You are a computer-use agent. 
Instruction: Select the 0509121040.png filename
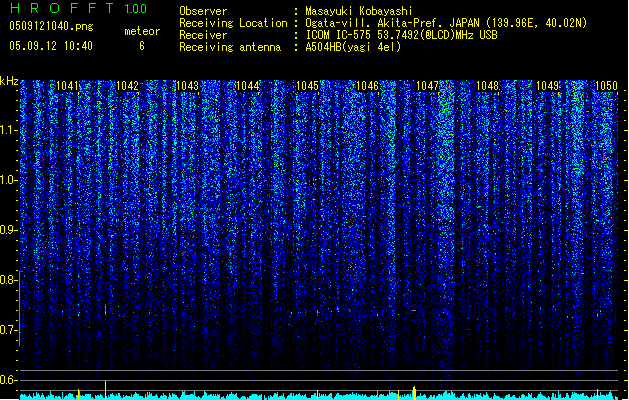(x=51, y=26)
